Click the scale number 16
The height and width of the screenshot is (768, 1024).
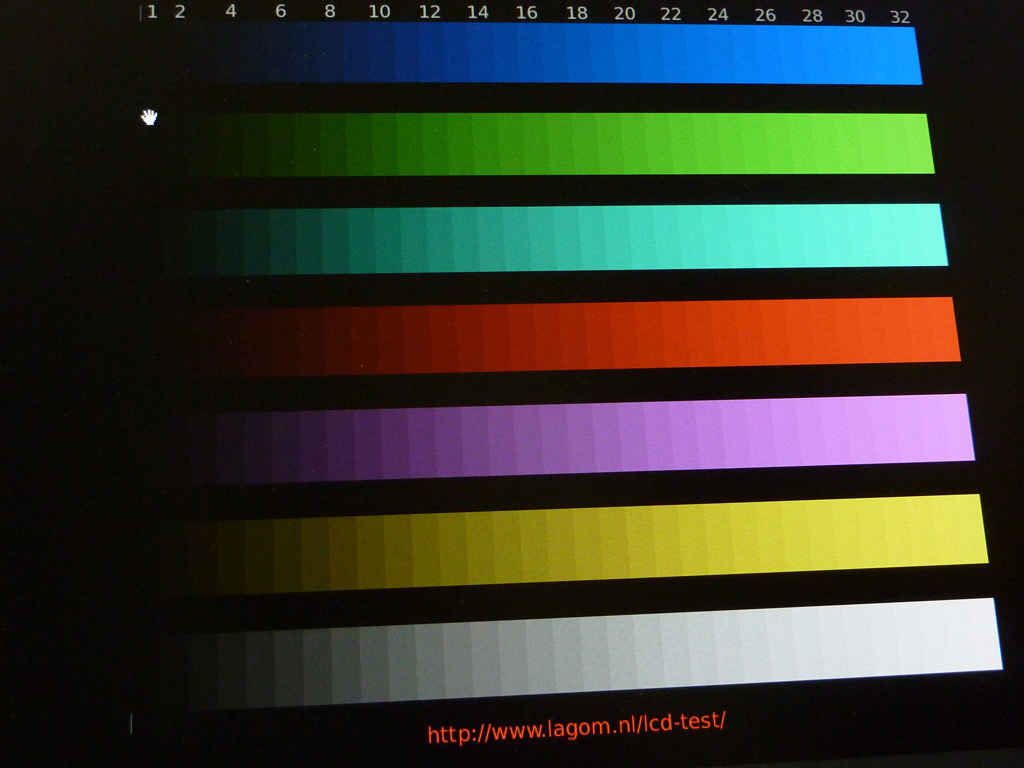[526, 13]
